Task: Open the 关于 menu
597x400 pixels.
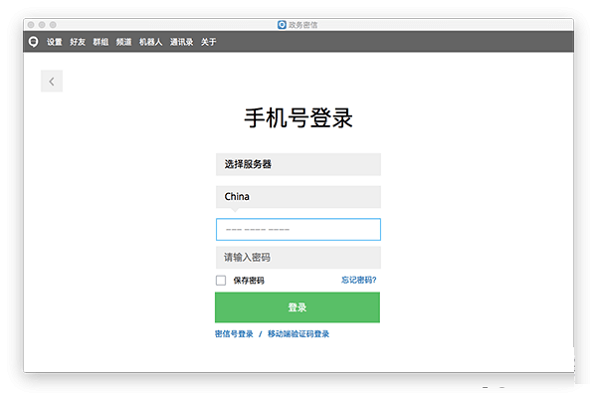Action: pyautogui.click(x=208, y=42)
